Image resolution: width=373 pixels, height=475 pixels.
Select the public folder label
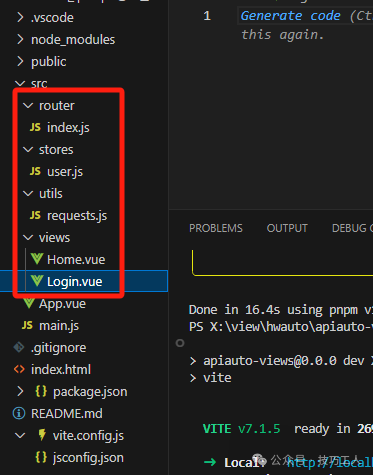click(x=49, y=61)
